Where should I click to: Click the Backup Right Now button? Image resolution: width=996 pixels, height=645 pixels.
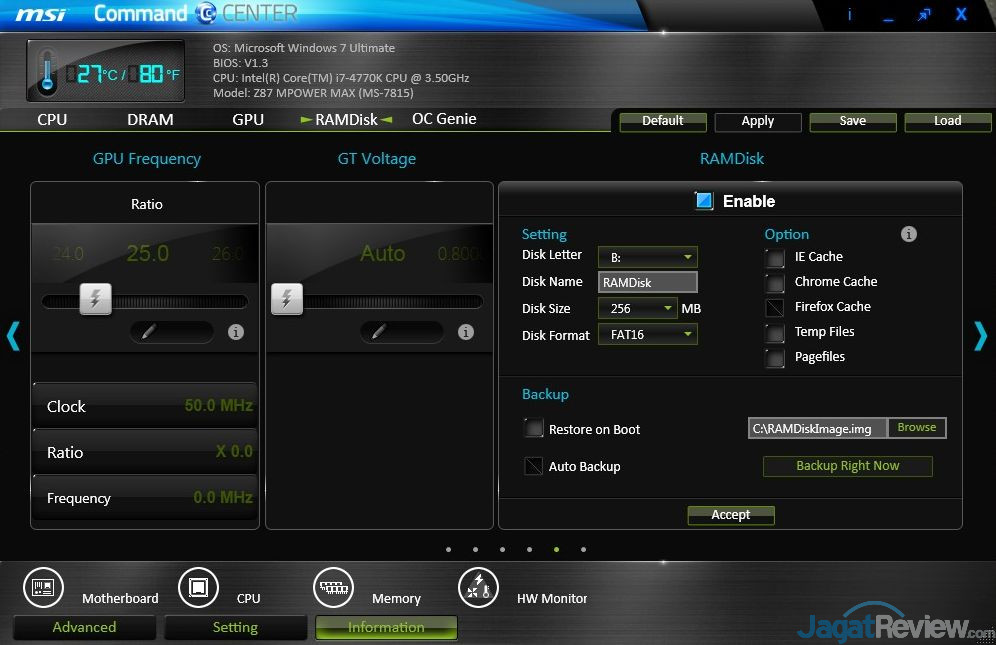click(x=847, y=466)
